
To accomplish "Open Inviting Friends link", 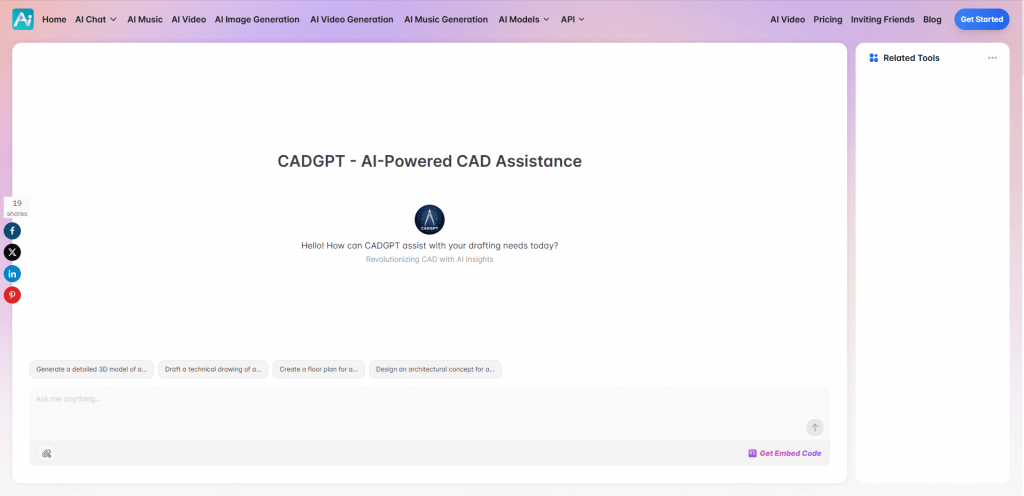I will (x=882, y=20).
